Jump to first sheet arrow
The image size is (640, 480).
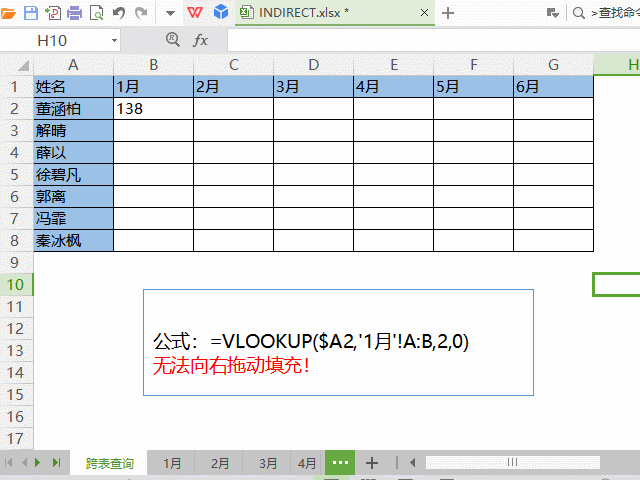click(x=9, y=462)
